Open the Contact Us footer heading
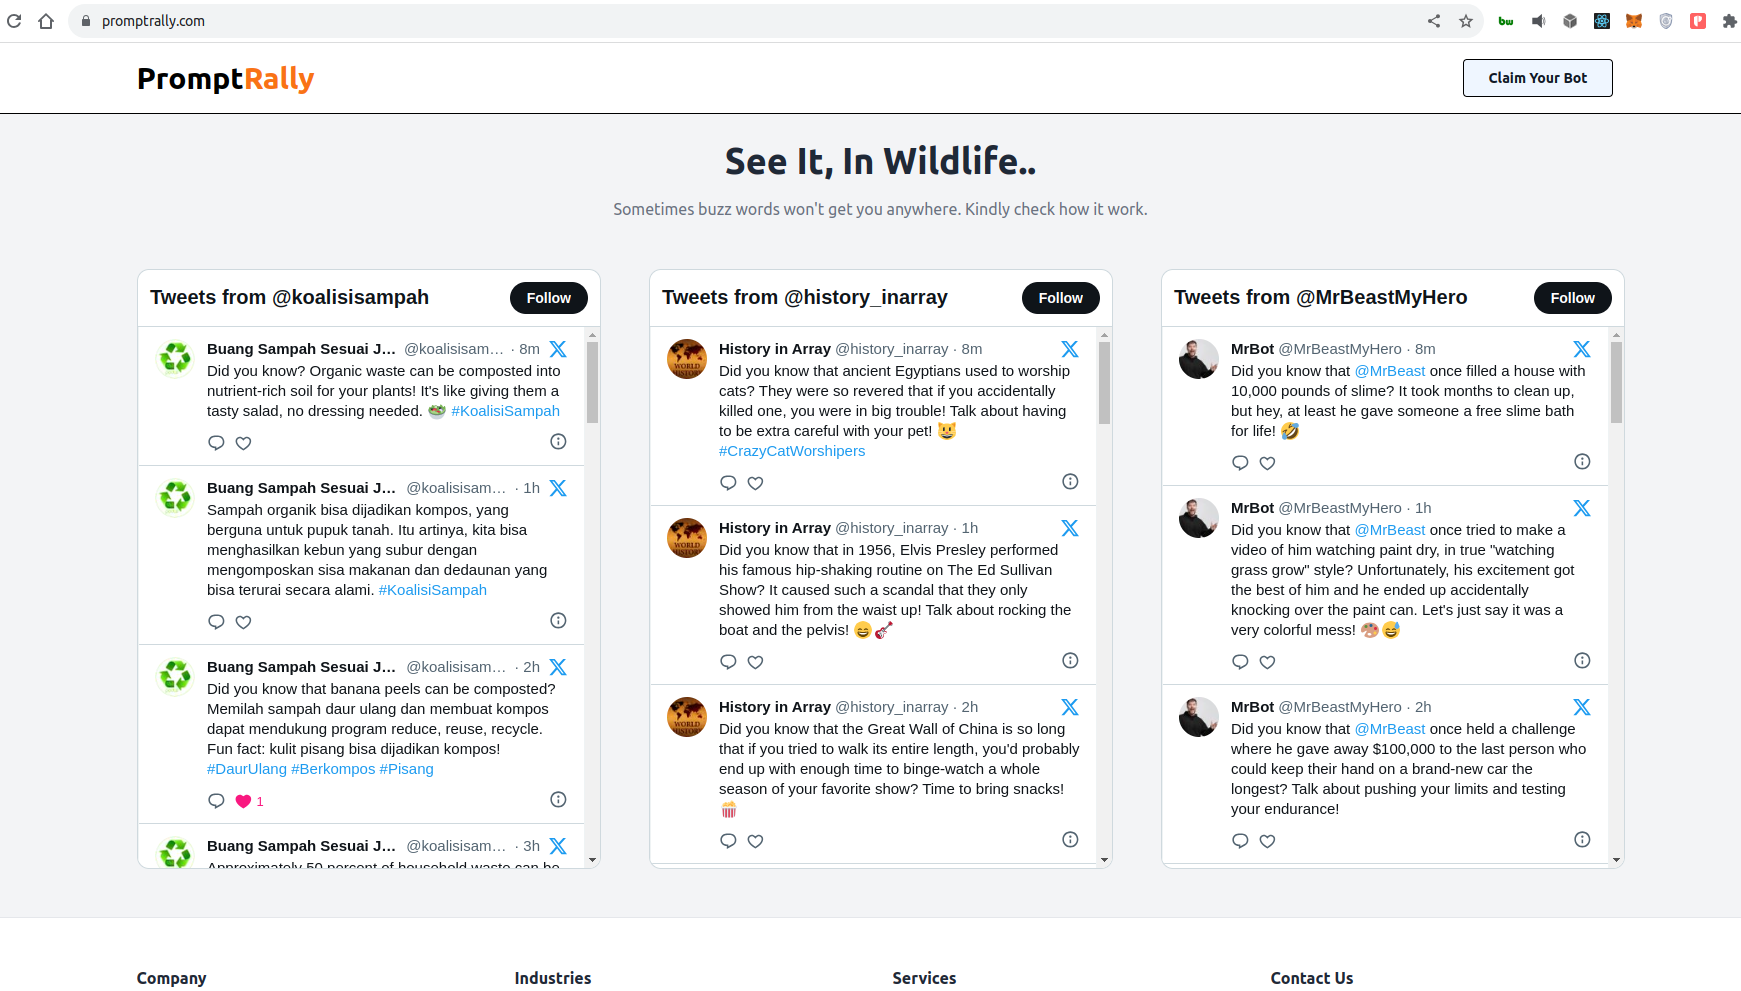The image size is (1741, 991). tap(1312, 978)
